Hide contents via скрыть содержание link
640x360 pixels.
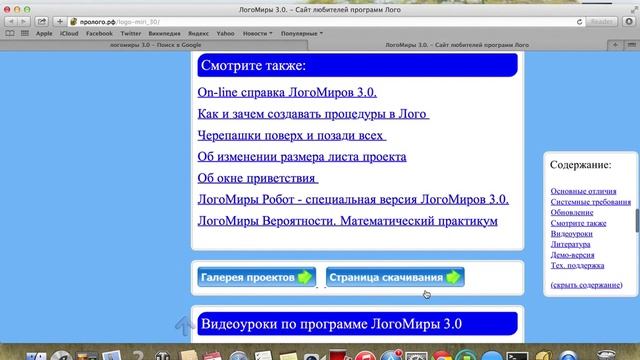tap(587, 285)
